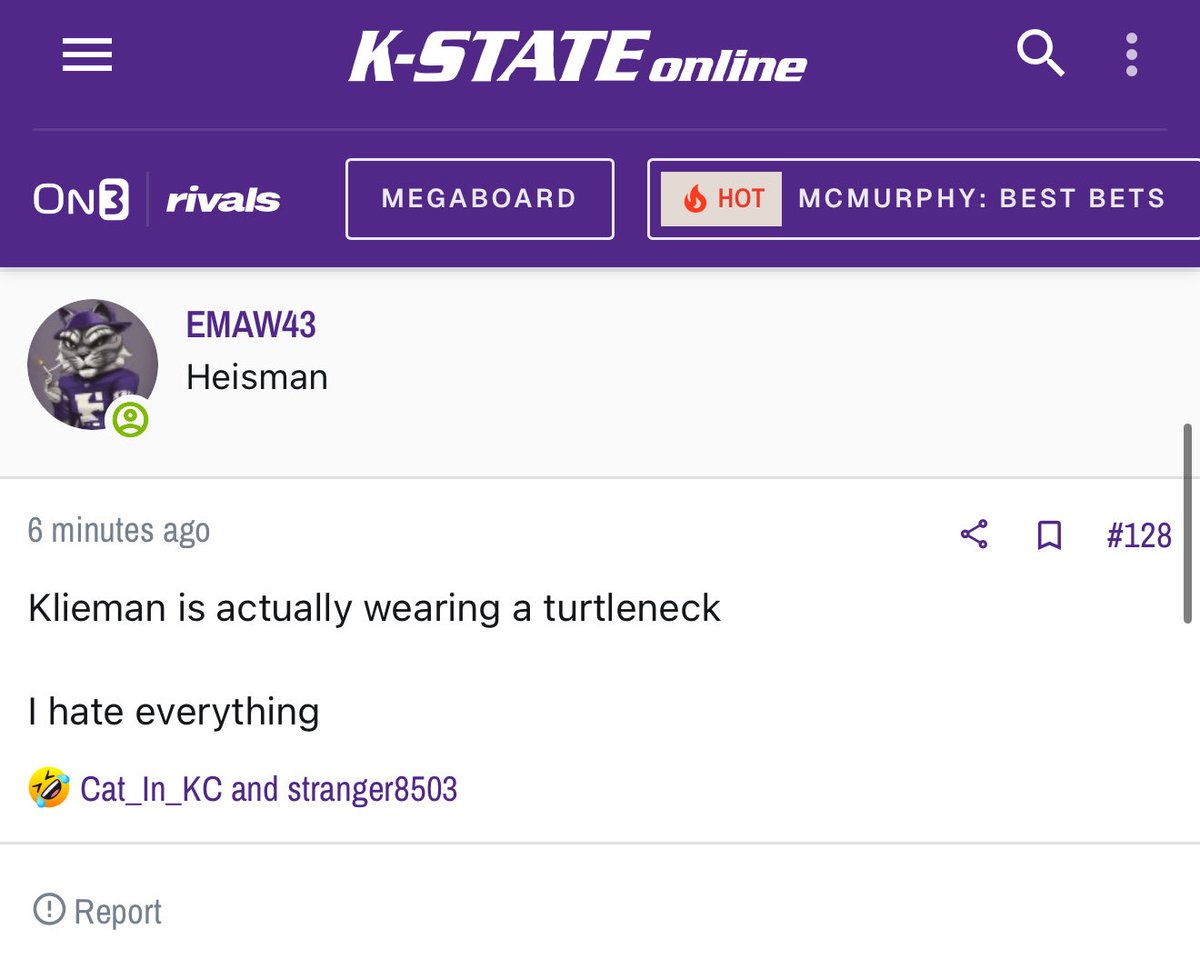Click the HOT flame badge
Image resolution: width=1200 pixels, height=969 pixels.
point(721,199)
